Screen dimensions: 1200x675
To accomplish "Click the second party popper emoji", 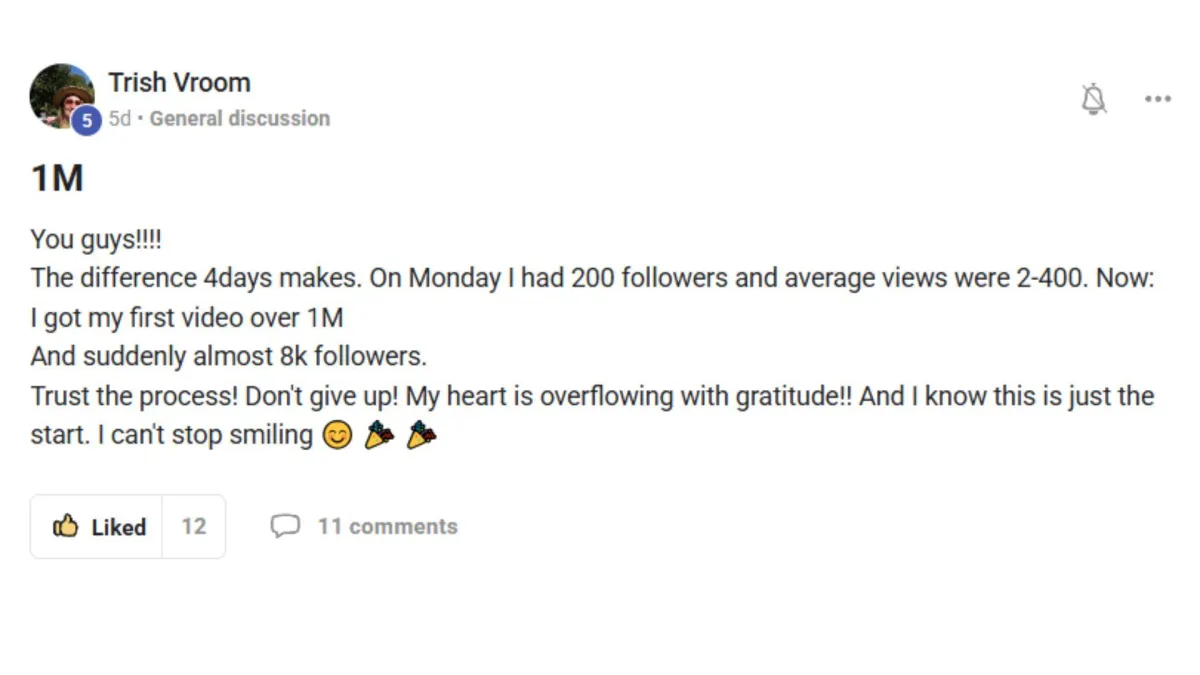I will (421, 436).
